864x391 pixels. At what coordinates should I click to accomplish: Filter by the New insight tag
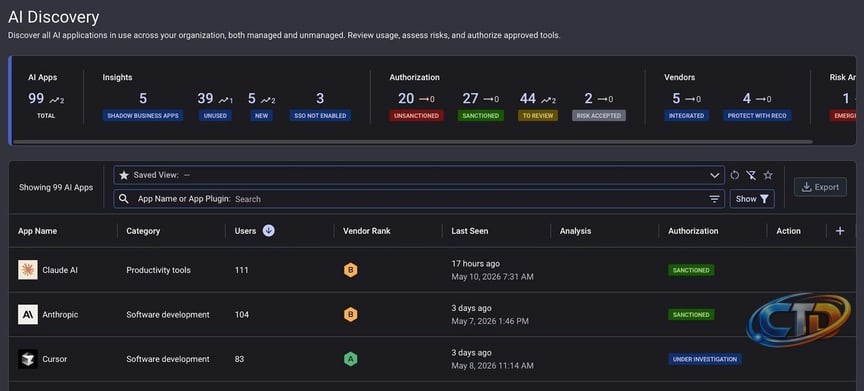point(261,116)
